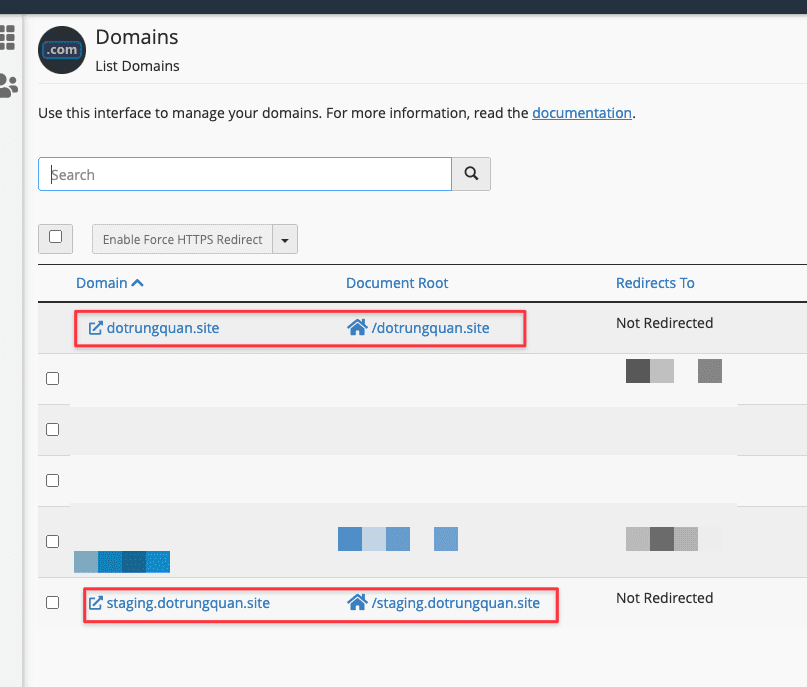Click the ascending sort chevron beside Domain
The width and height of the screenshot is (807, 687).
click(x=138, y=281)
